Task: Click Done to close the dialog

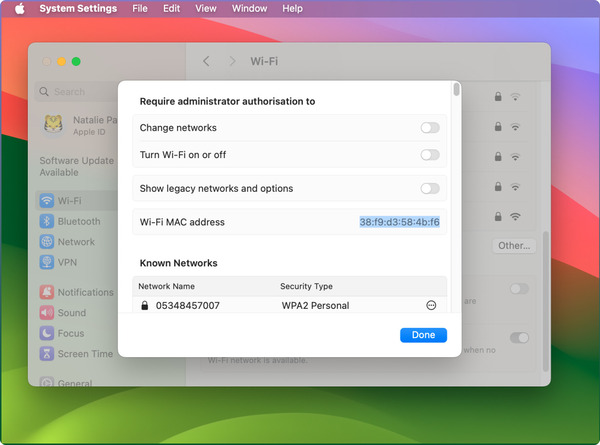Action: click(423, 335)
